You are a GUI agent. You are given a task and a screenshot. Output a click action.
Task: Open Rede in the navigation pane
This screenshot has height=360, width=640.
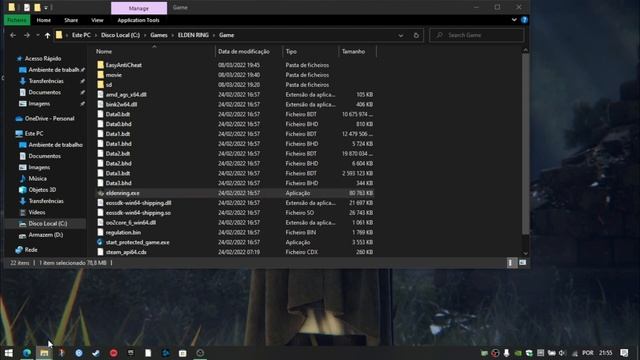(x=31, y=250)
